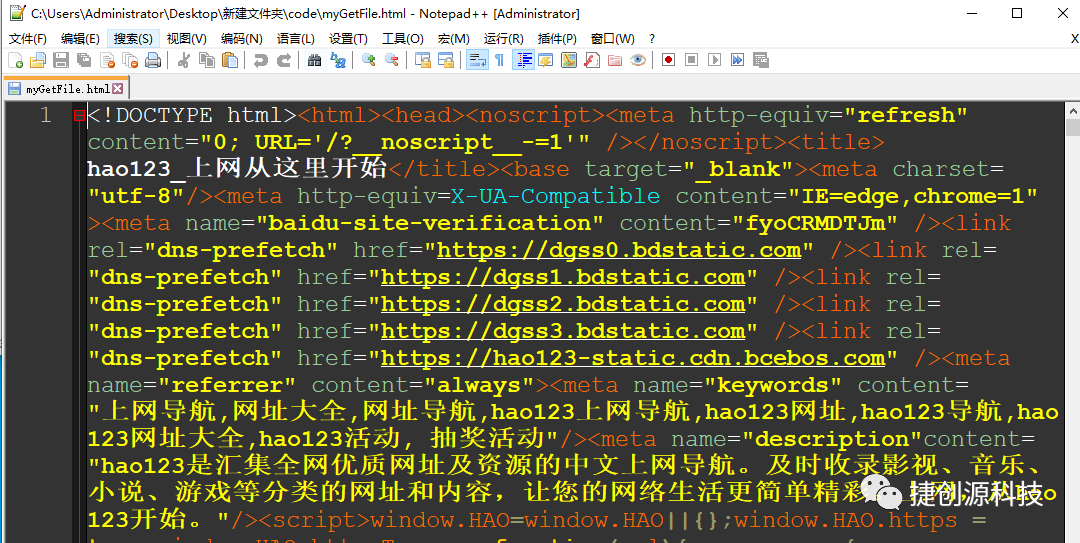Click the hao123-static.cdn.bcebos.com link
Viewport: 1080px width, 543px height.
(633, 358)
